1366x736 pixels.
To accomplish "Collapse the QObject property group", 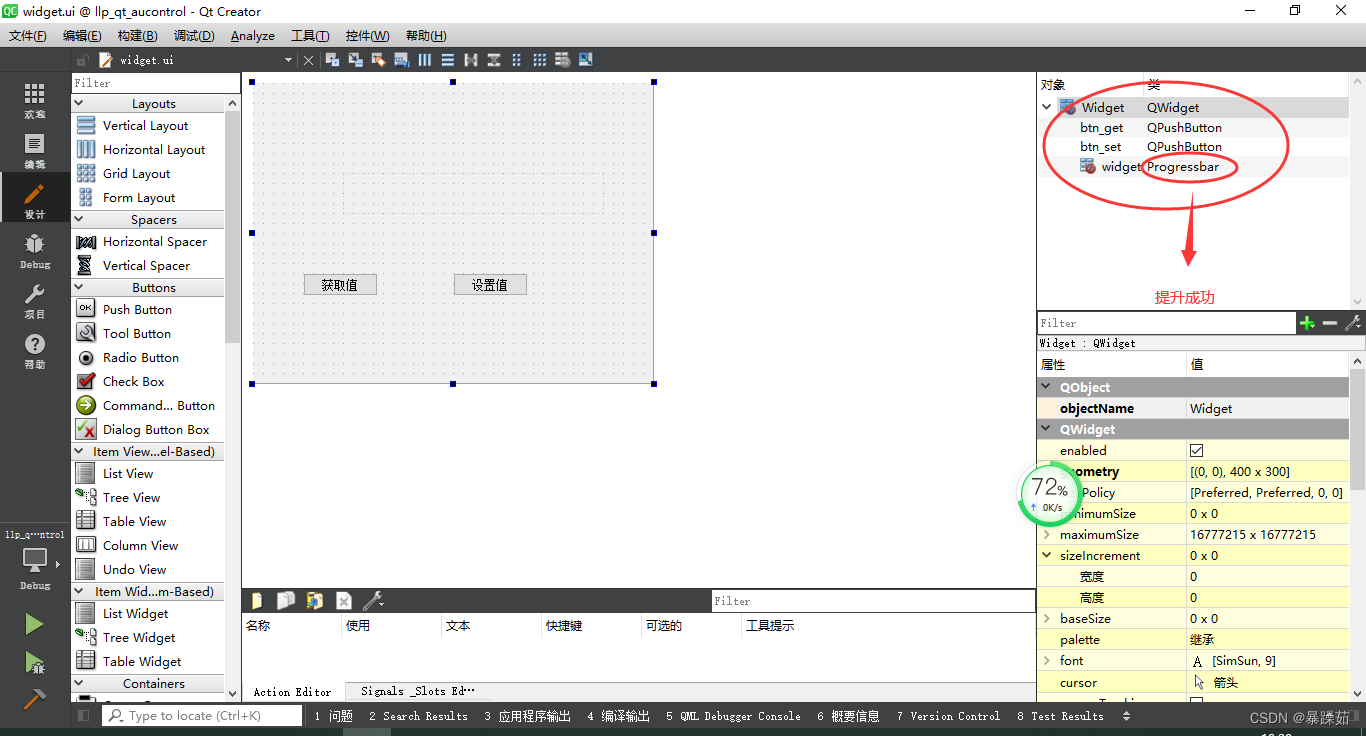I will tap(1047, 387).
